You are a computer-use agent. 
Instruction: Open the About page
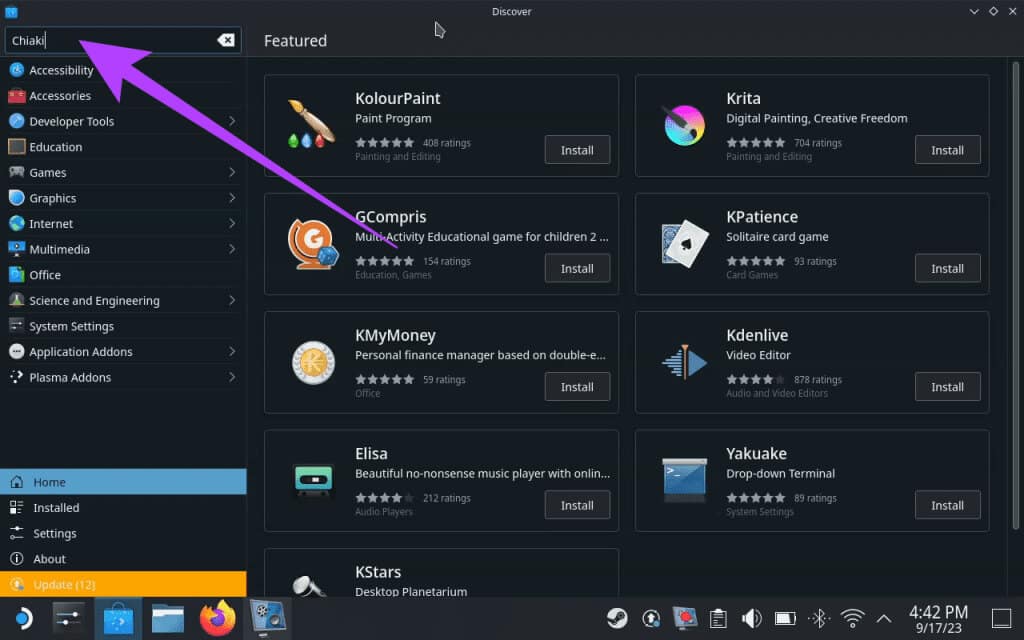click(x=123, y=559)
